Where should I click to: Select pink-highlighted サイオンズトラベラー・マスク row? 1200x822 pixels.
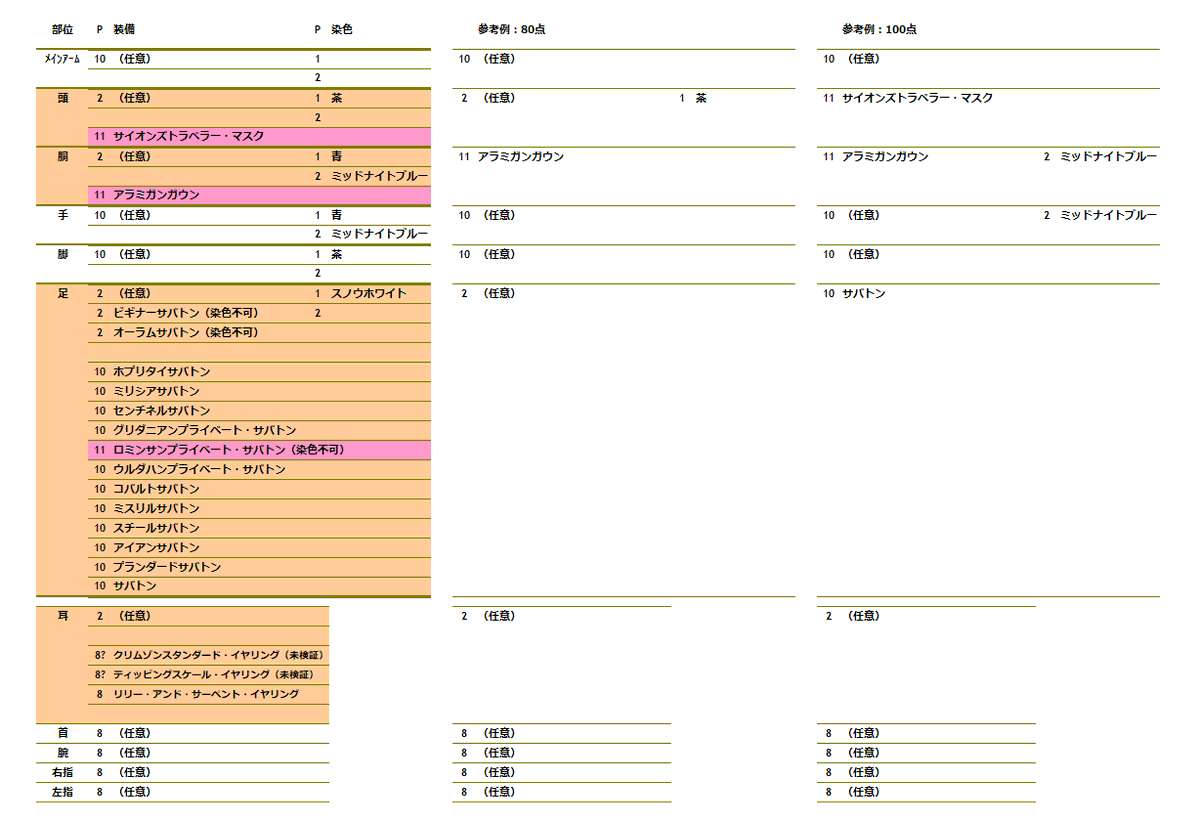259,137
